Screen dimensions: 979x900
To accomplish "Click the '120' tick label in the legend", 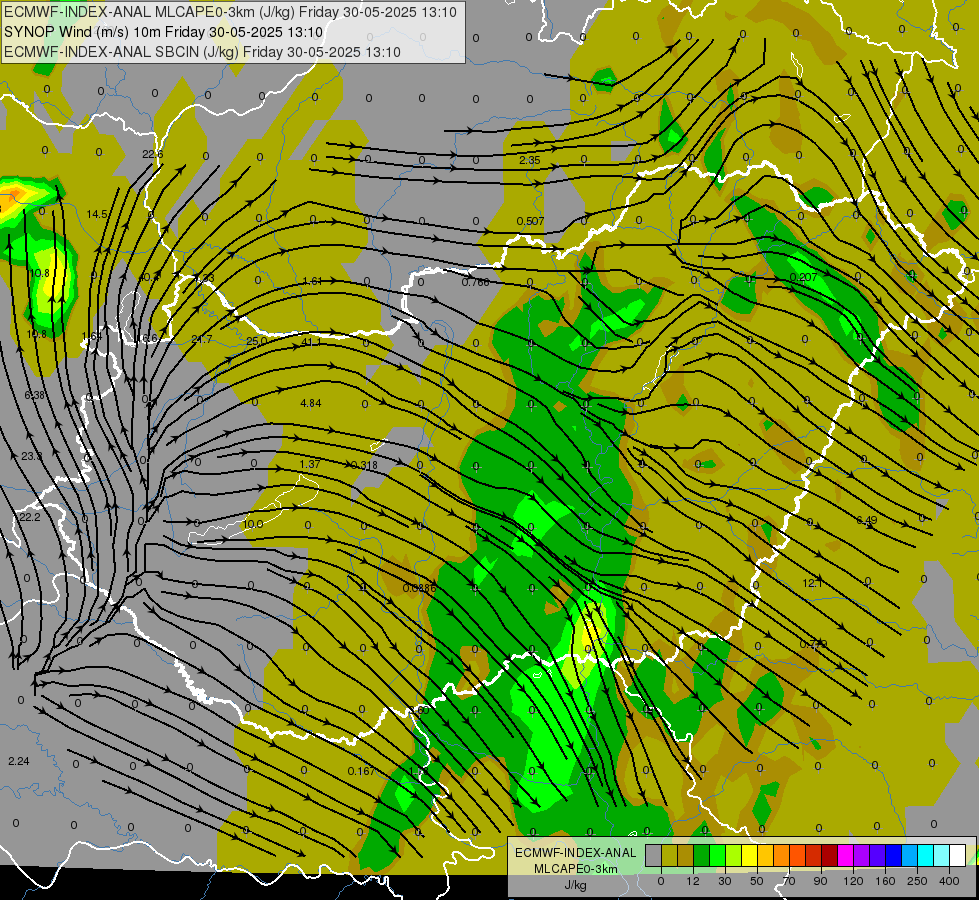I will click(854, 881).
